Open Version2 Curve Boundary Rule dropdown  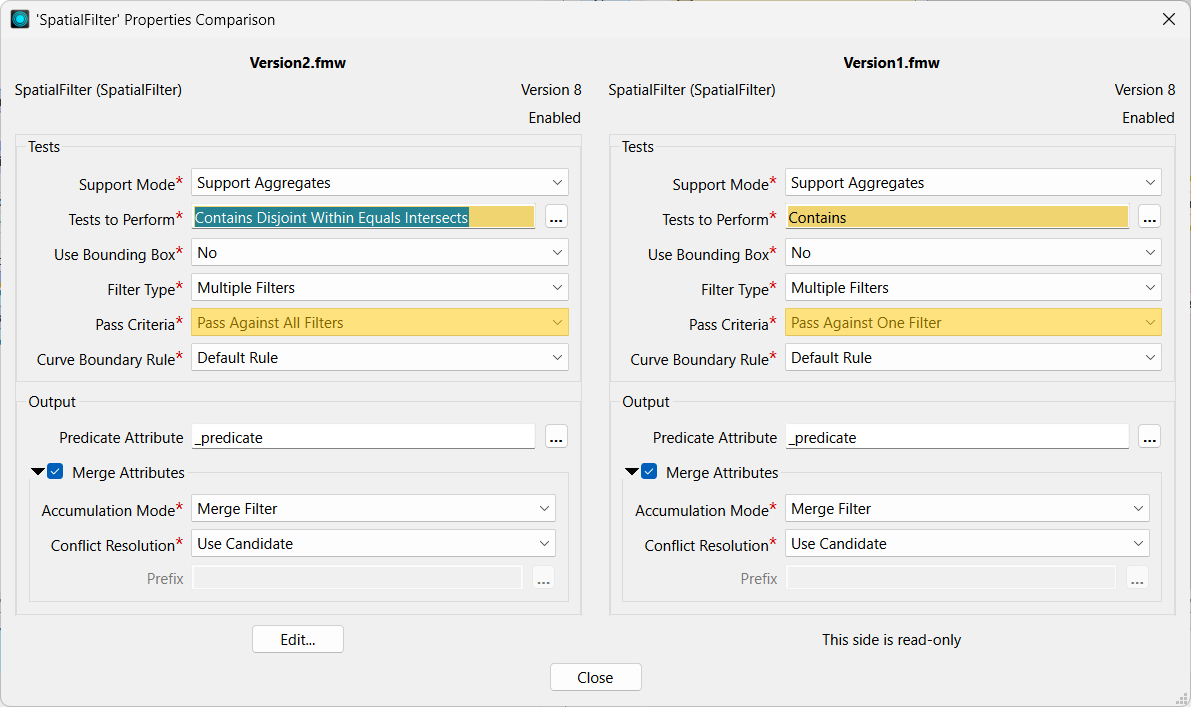click(380, 357)
